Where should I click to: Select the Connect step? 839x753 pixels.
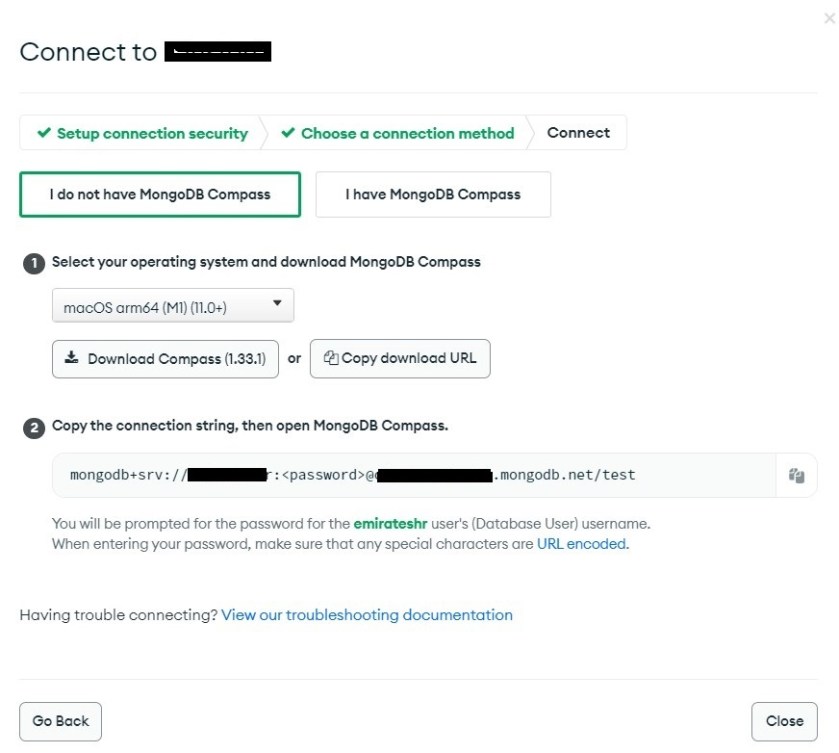point(578,133)
